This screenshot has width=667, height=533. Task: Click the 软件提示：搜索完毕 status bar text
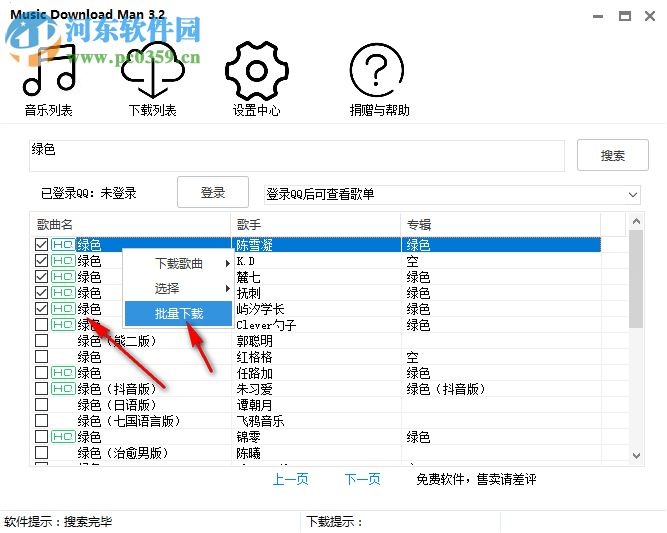[x=58, y=522]
